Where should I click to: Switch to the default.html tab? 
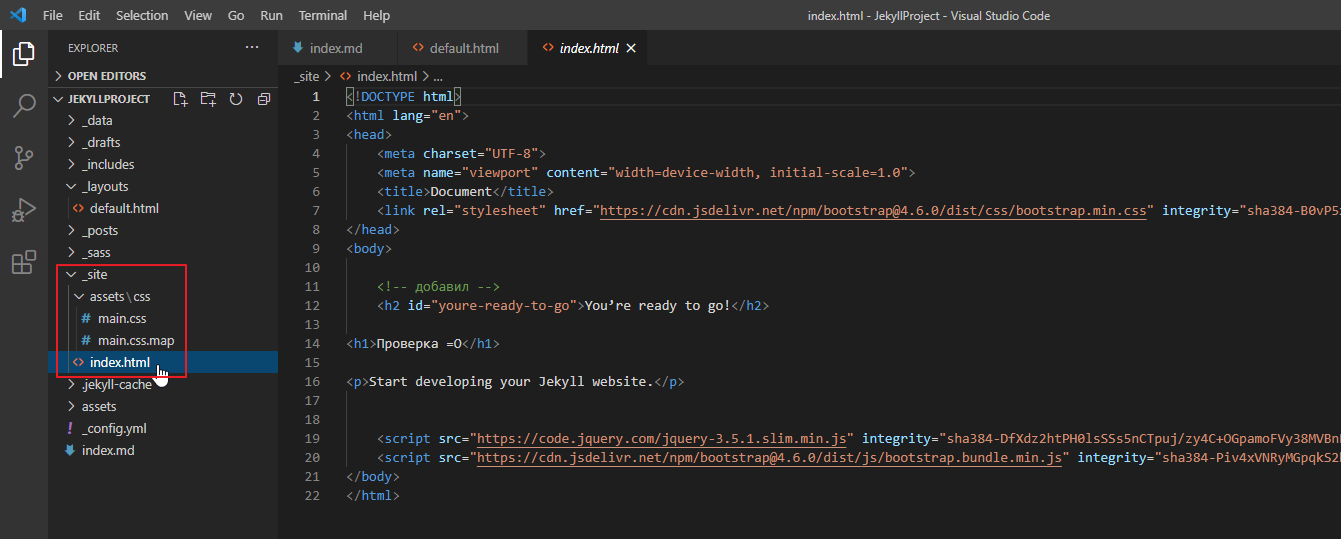pos(463,48)
